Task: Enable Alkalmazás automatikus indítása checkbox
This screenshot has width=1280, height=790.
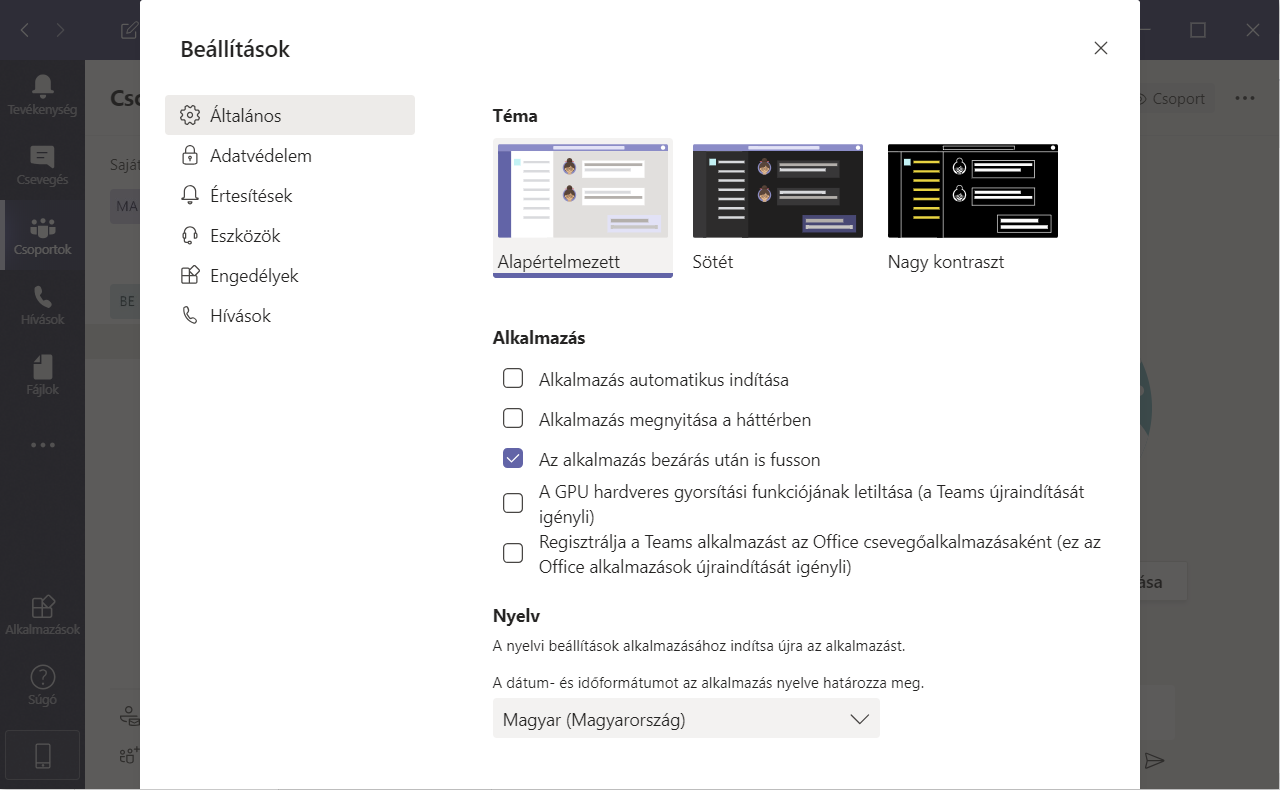Action: click(513, 379)
